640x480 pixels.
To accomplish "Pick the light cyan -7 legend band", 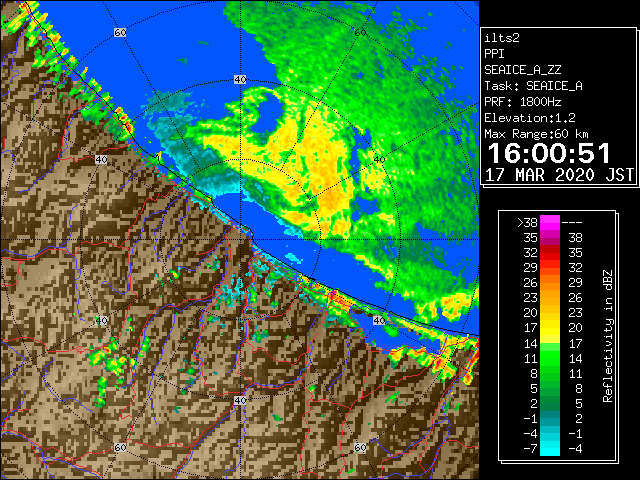I will point(550,448).
